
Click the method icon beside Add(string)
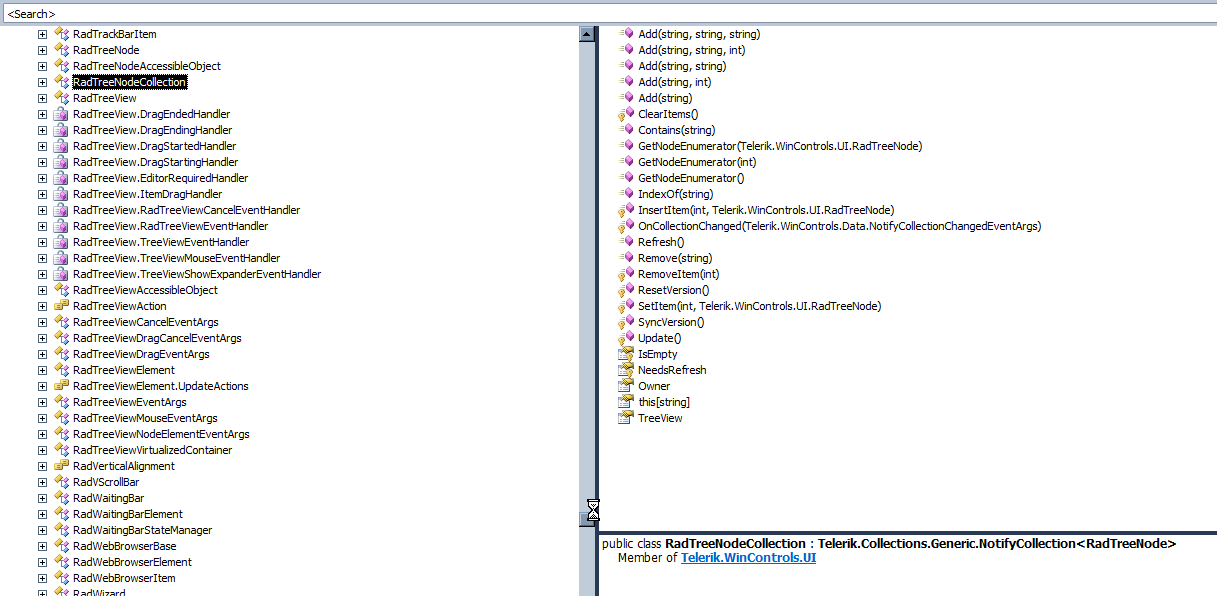tap(626, 98)
